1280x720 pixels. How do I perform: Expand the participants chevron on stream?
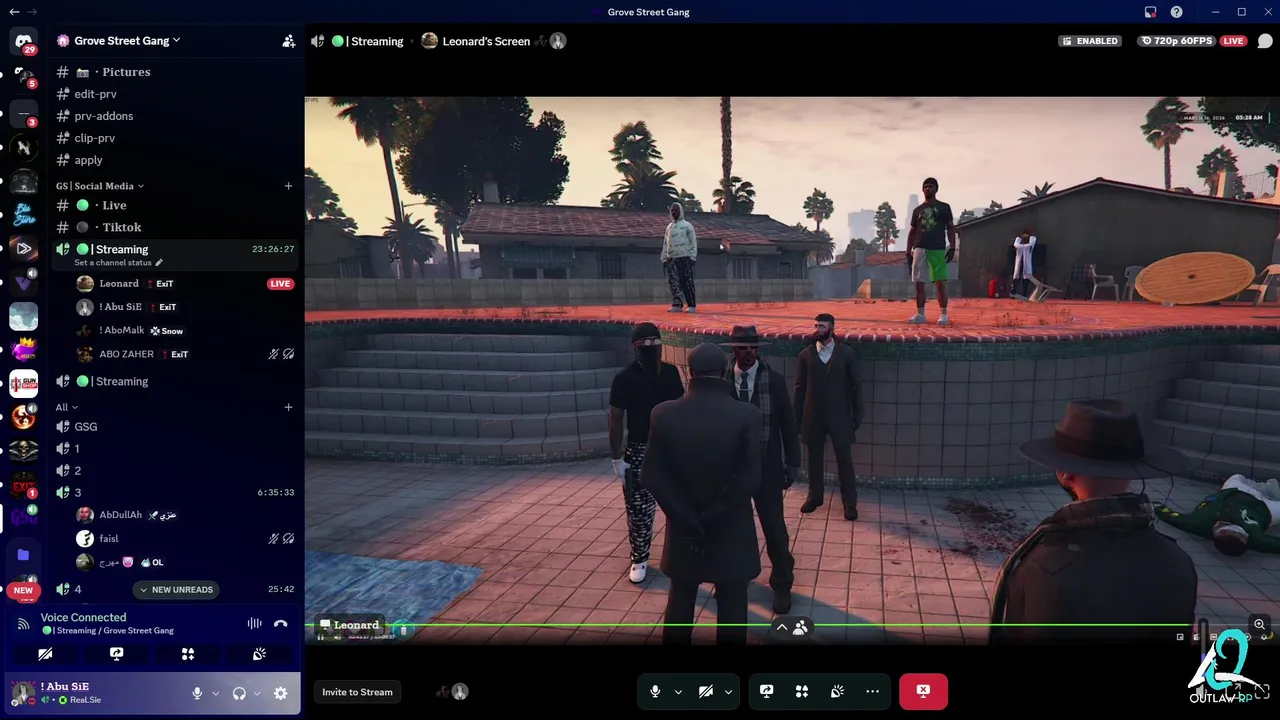[782, 627]
